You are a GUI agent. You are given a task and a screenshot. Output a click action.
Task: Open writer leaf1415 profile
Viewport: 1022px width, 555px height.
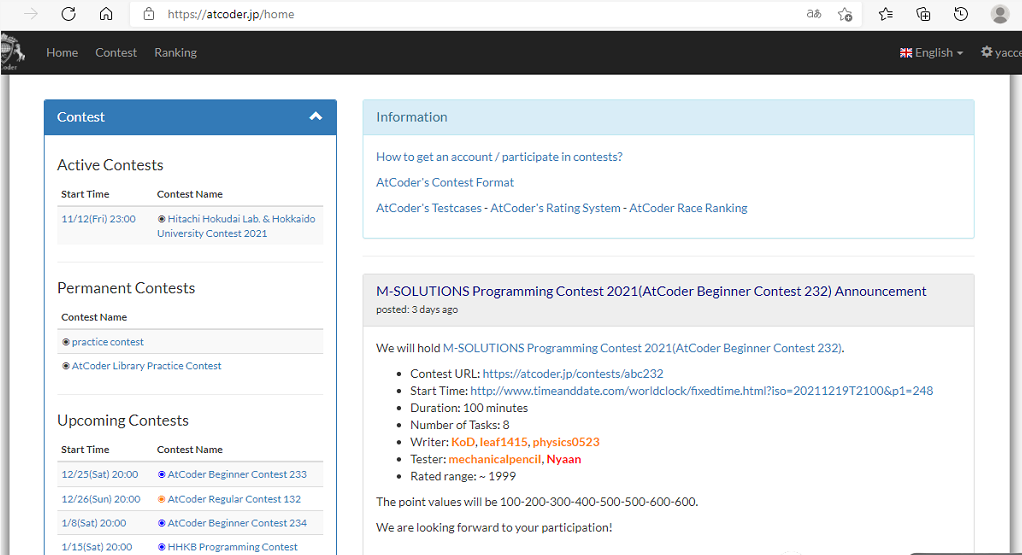pyautogui.click(x=503, y=442)
